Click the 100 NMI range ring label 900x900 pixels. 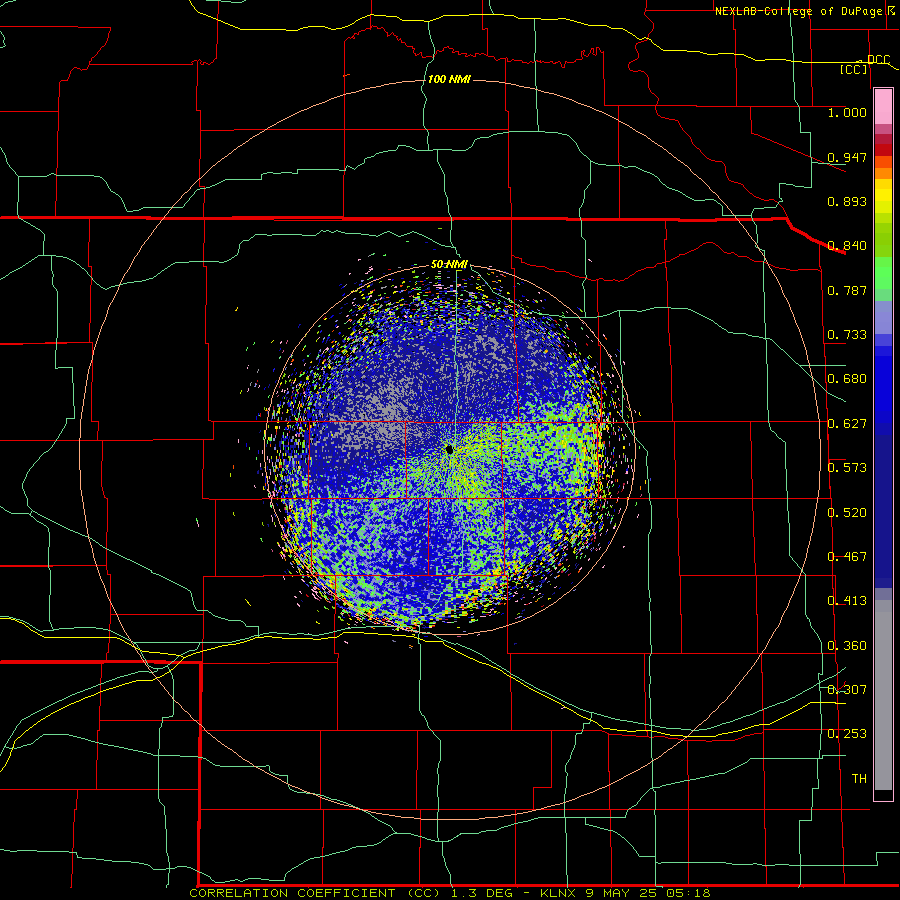click(x=449, y=79)
